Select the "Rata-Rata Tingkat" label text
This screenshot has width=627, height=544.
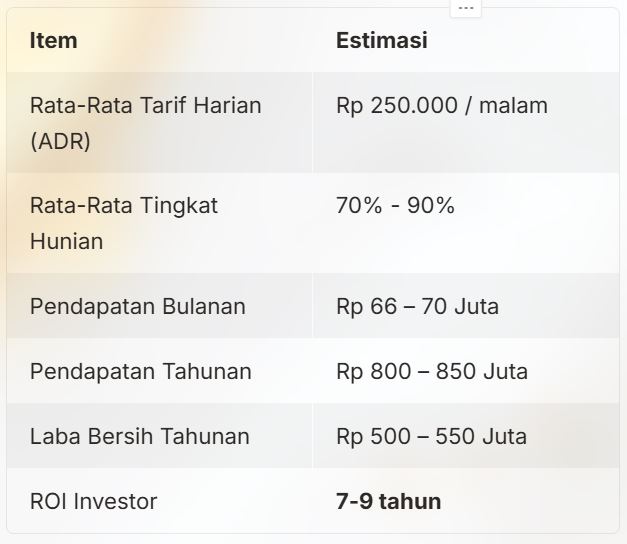point(124,206)
